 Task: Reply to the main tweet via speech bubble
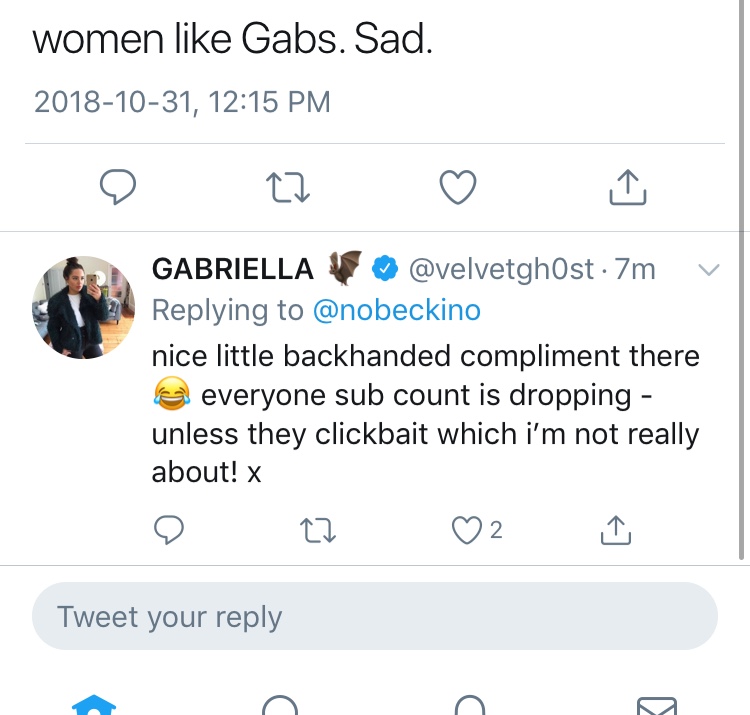tap(119, 186)
